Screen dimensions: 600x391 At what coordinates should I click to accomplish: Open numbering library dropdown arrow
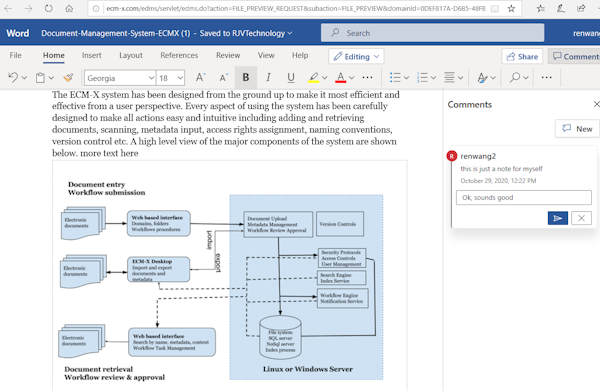click(x=433, y=78)
